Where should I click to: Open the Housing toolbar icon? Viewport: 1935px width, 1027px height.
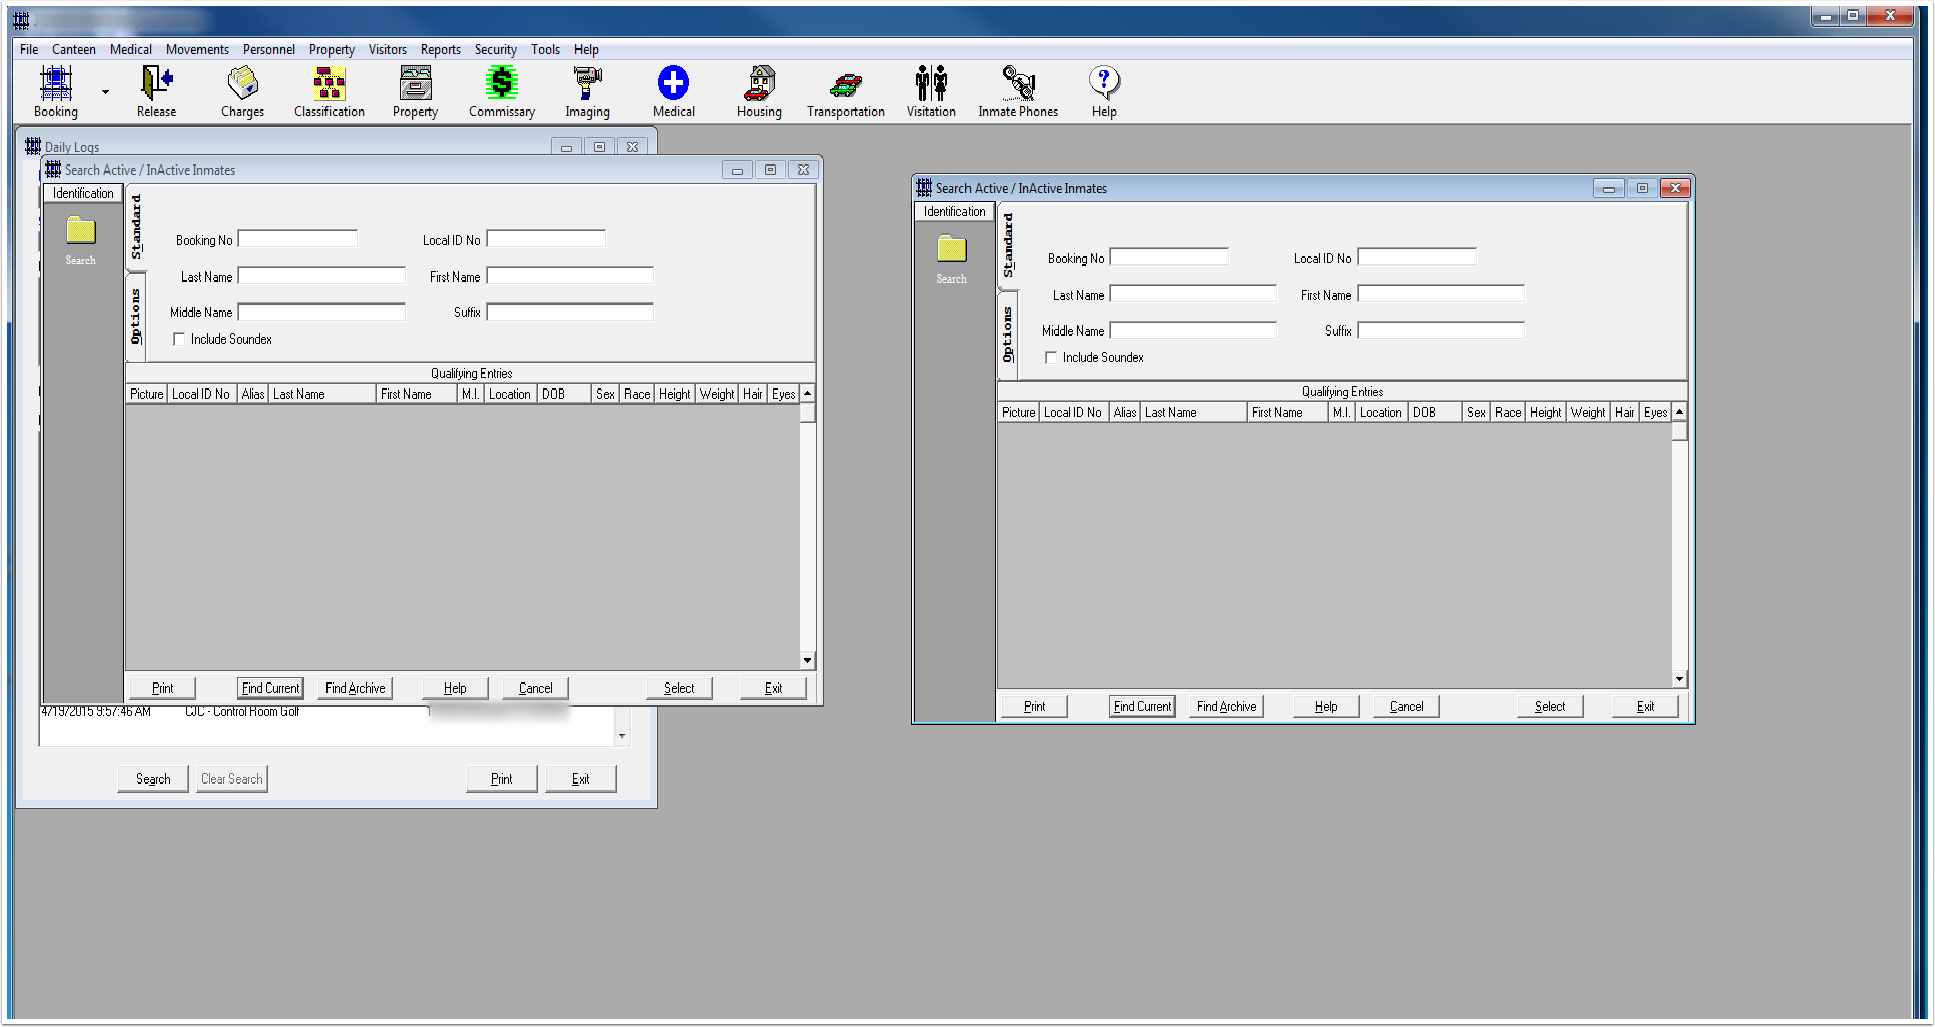(x=759, y=84)
